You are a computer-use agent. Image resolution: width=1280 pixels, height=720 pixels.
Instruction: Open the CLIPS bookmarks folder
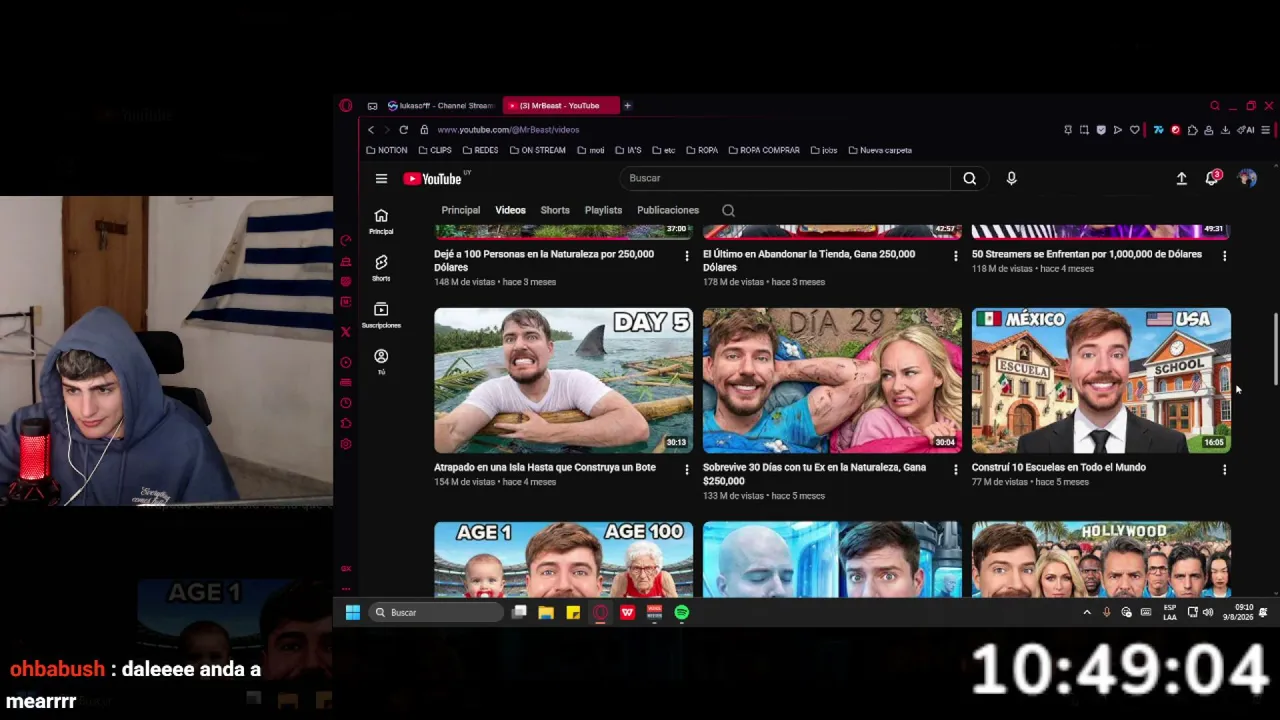[x=435, y=150]
